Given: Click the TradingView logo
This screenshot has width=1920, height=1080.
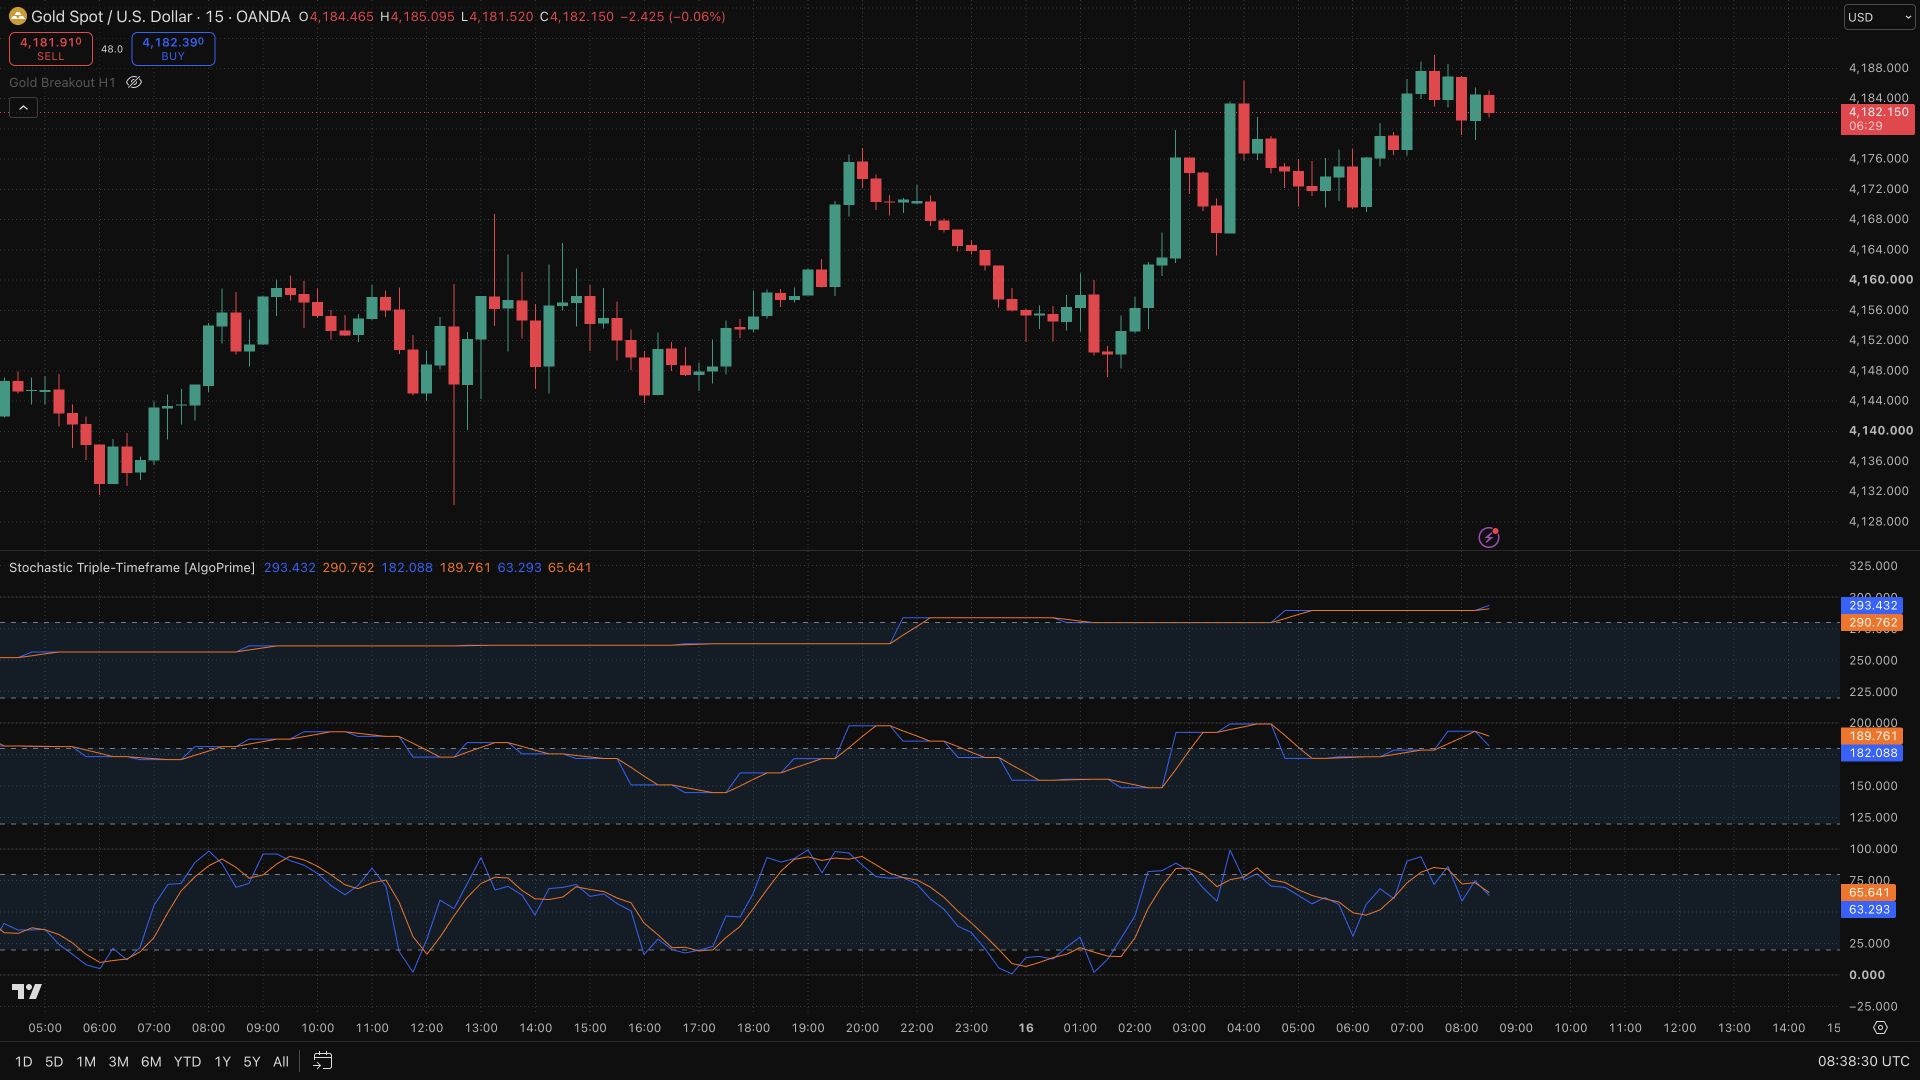Looking at the screenshot, I should pos(27,991).
